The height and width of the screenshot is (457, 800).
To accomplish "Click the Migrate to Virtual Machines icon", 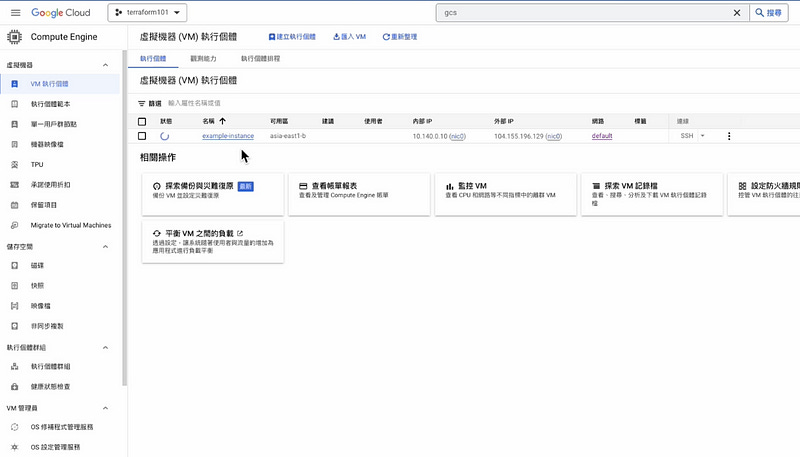I will 14,225.
